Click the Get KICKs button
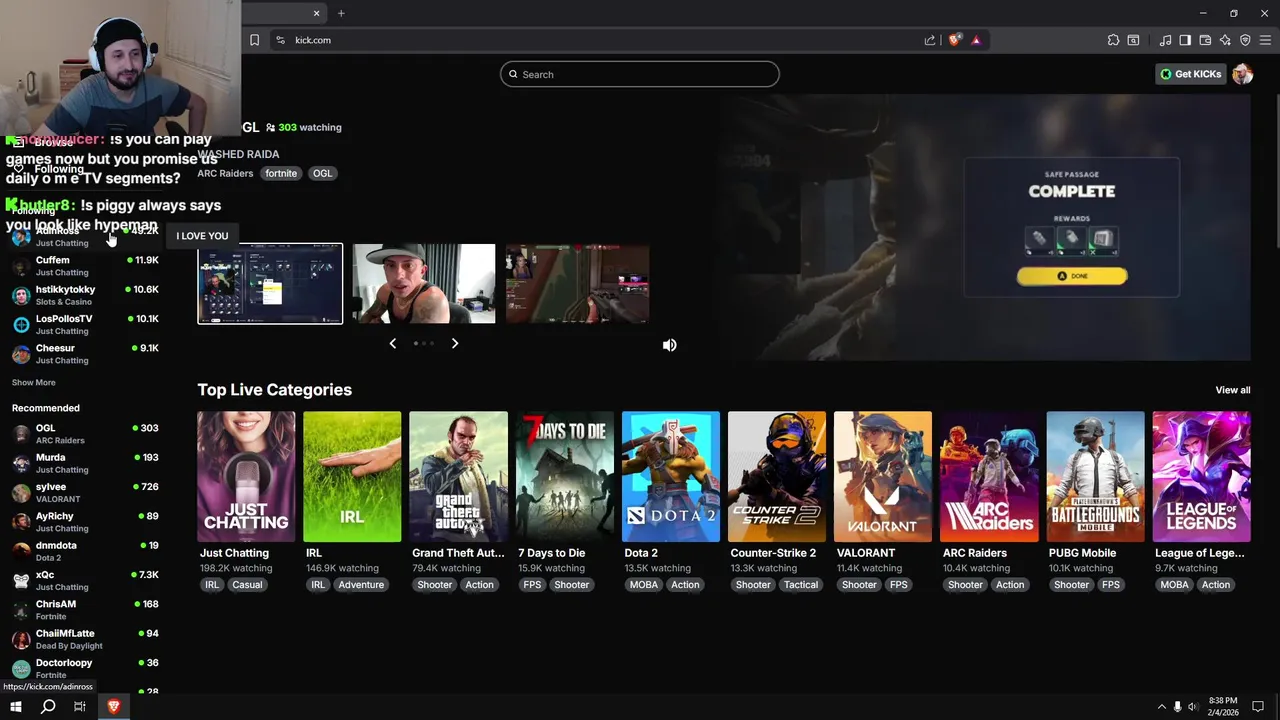The image size is (1280, 720). coord(1191,74)
